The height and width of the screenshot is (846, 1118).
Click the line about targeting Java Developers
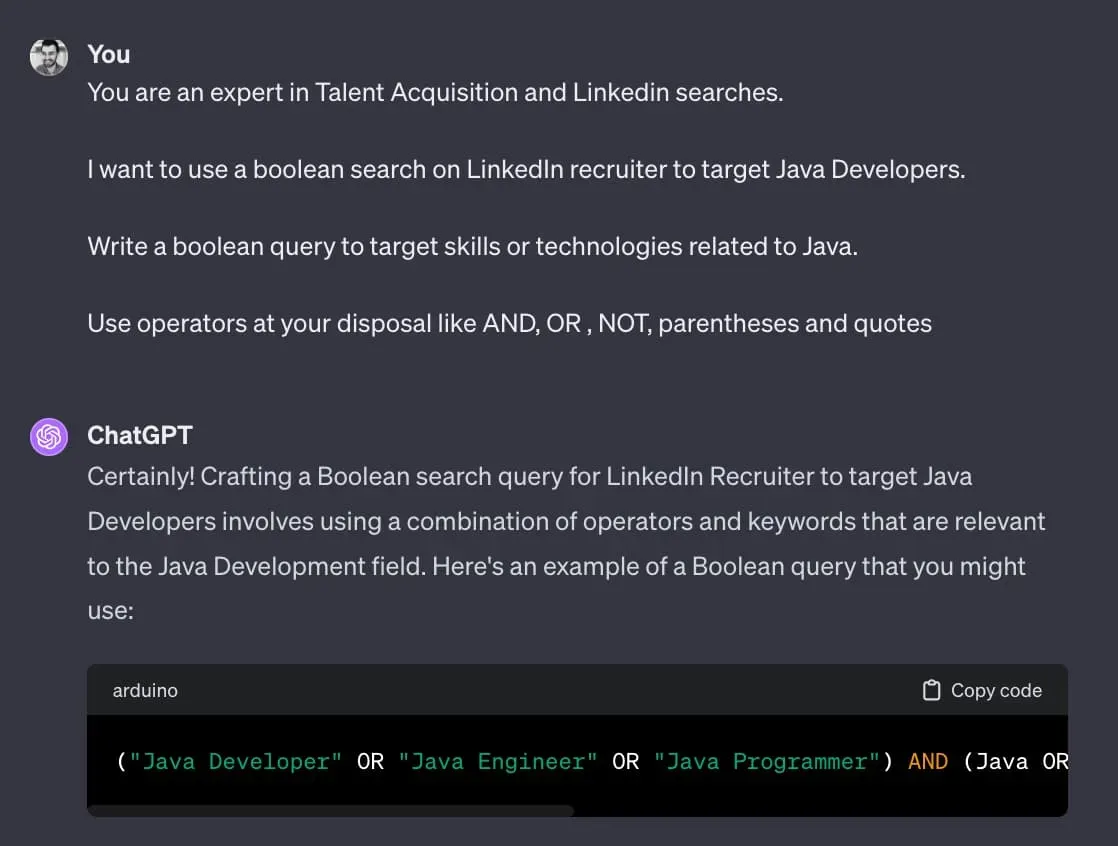point(526,170)
